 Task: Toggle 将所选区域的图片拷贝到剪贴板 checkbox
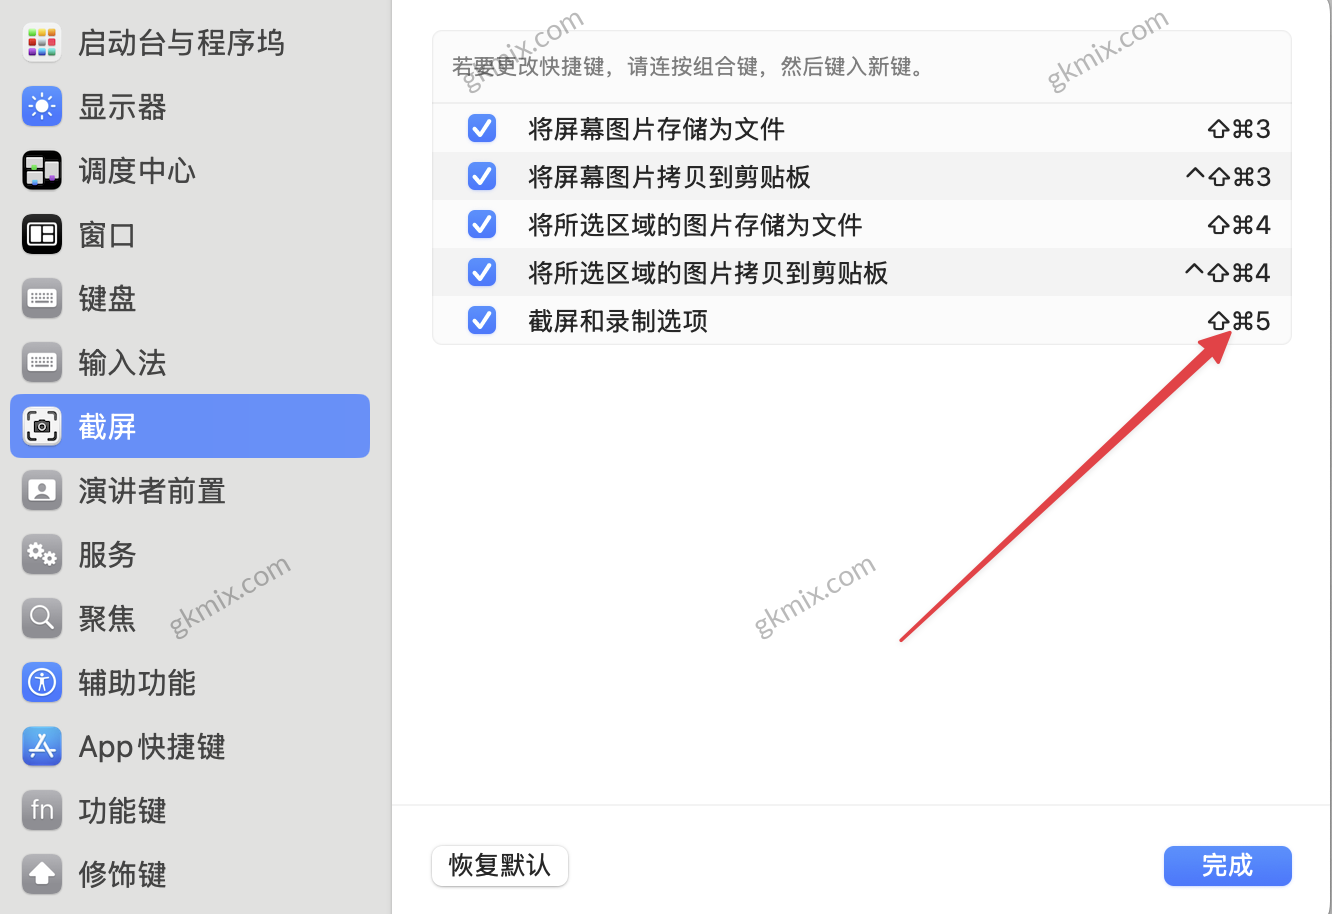tap(482, 272)
